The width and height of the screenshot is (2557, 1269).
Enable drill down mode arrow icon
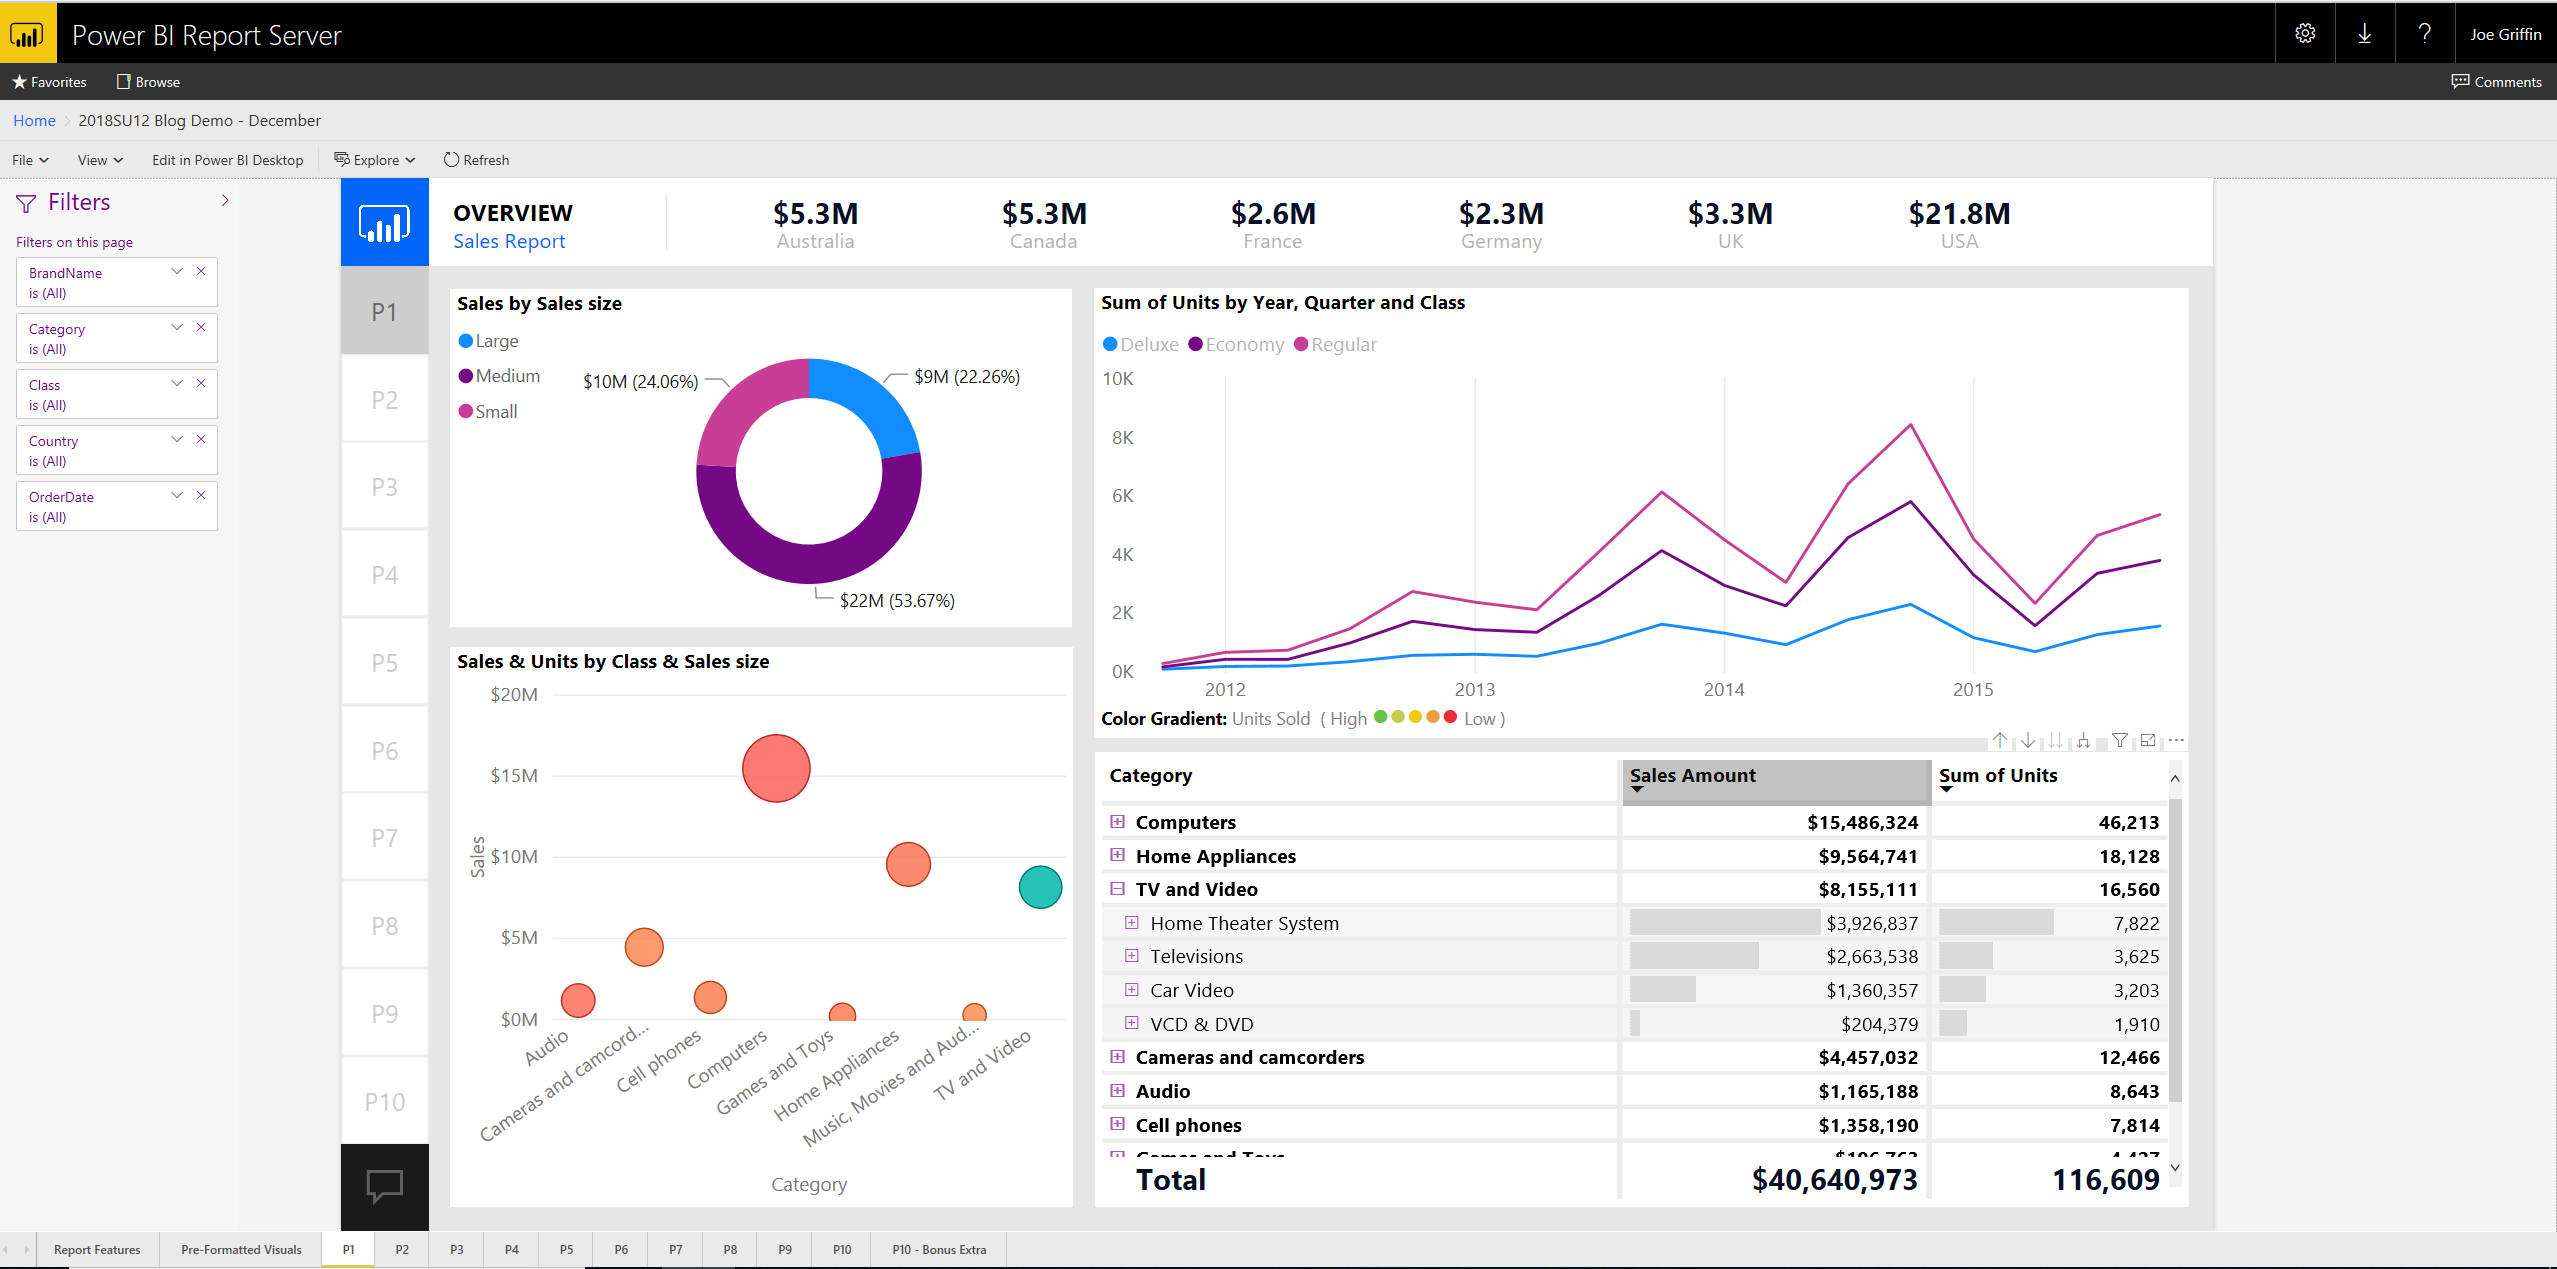click(2027, 740)
